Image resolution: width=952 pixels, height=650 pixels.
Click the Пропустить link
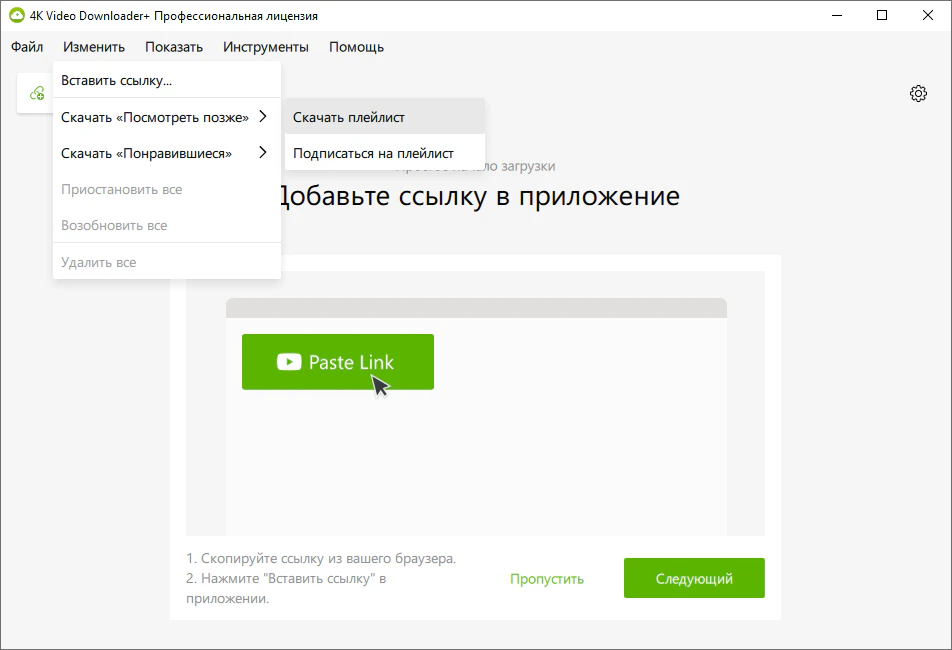pyautogui.click(x=547, y=579)
